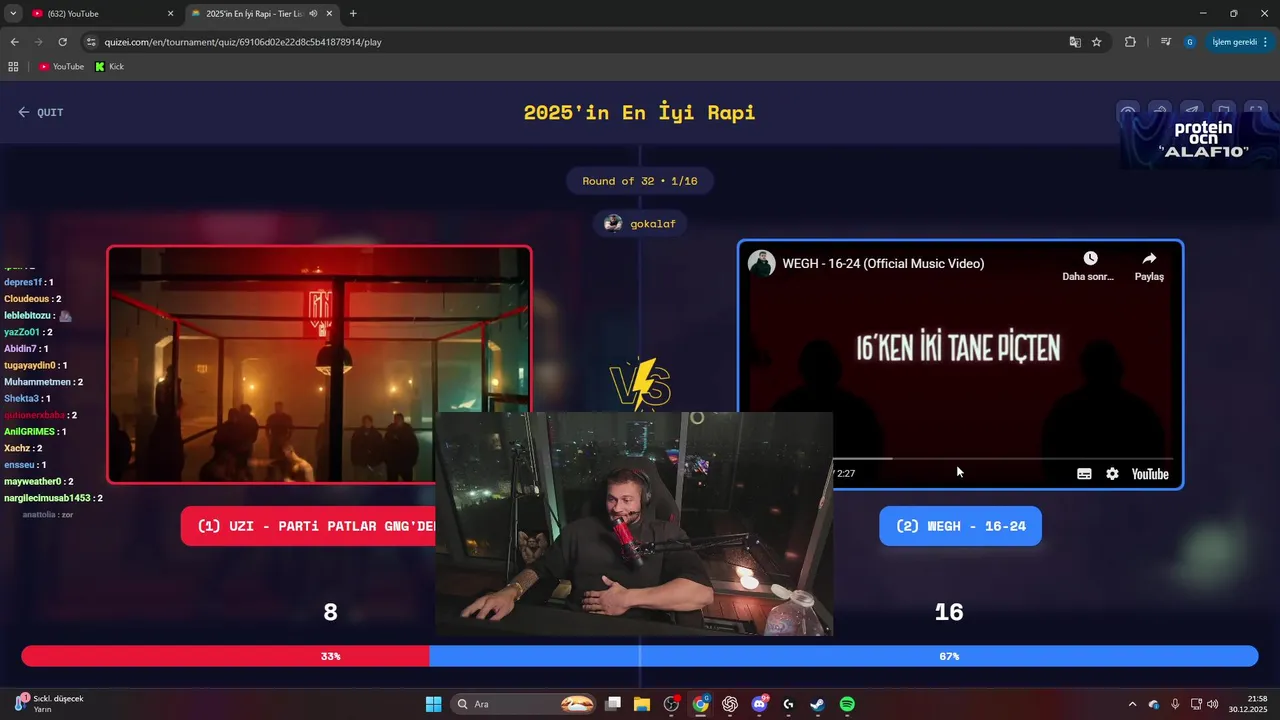
Task: Close the YouTube tab
Action: tap(170, 14)
